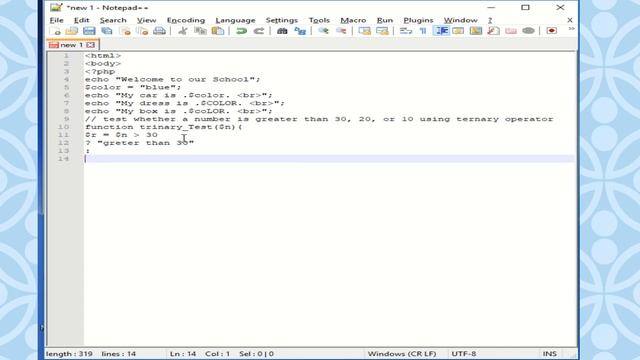The image size is (640, 360).
Task: Click status bar "Windows (CR LF)" field
Action: click(402, 354)
